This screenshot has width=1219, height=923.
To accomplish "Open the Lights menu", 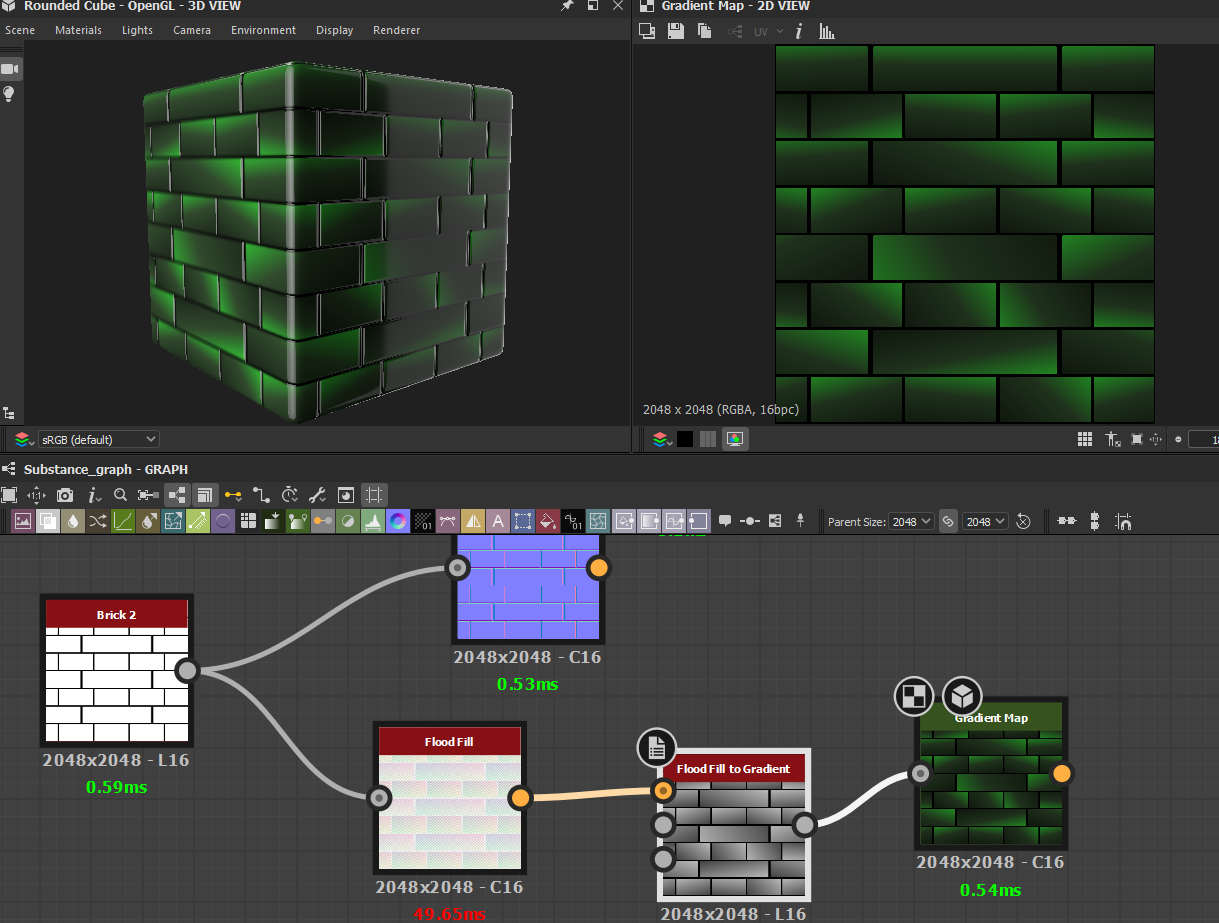I will click(137, 30).
